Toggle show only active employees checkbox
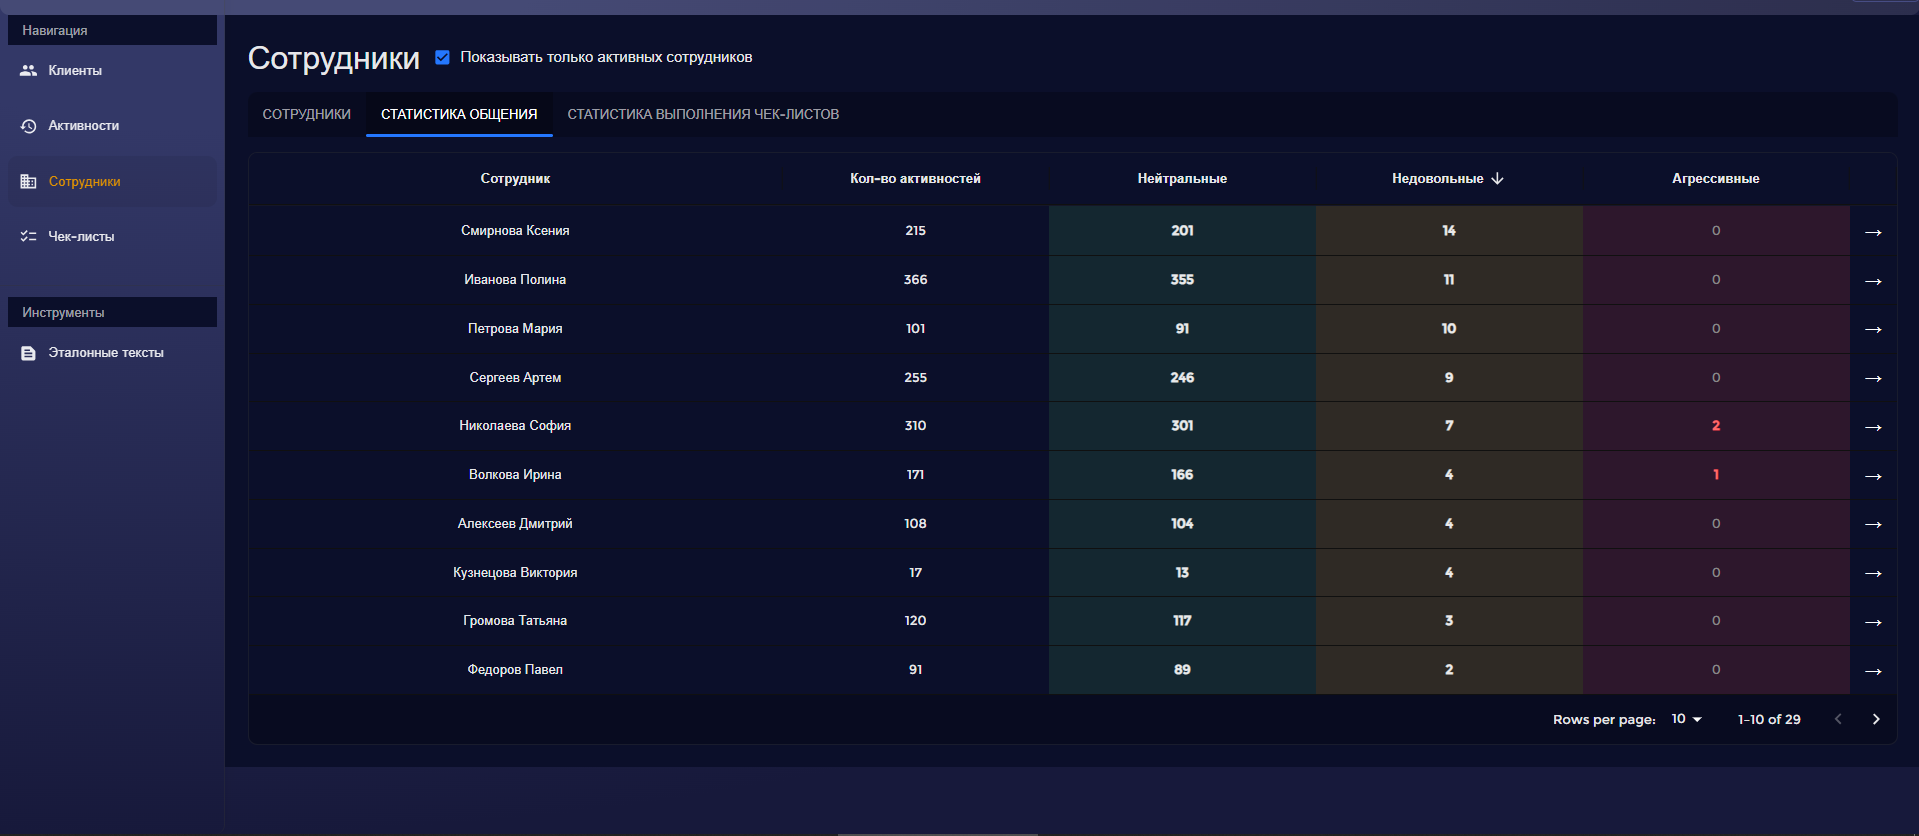Image resolution: width=1919 pixels, height=836 pixels. click(x=442, y=57)
